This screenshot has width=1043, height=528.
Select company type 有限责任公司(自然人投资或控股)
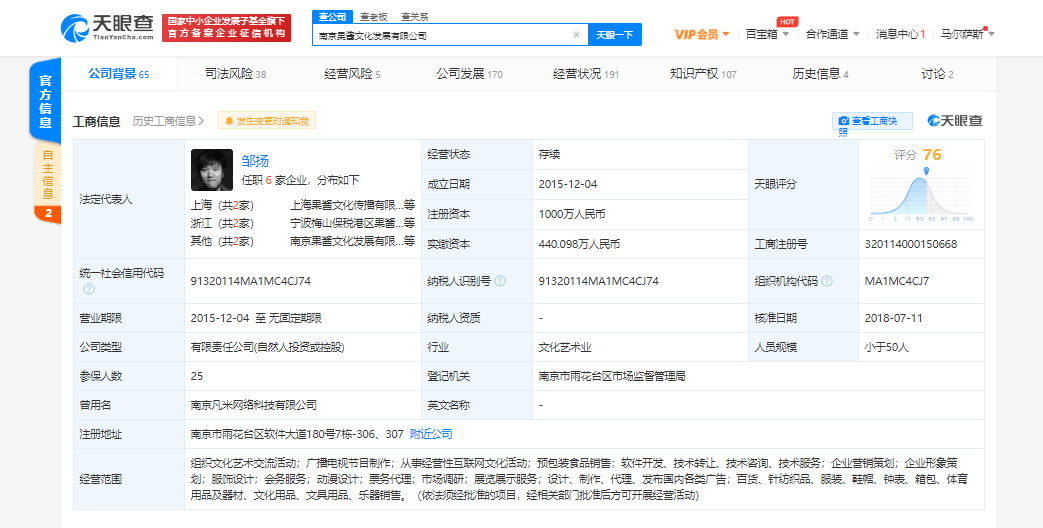[267, 347]
